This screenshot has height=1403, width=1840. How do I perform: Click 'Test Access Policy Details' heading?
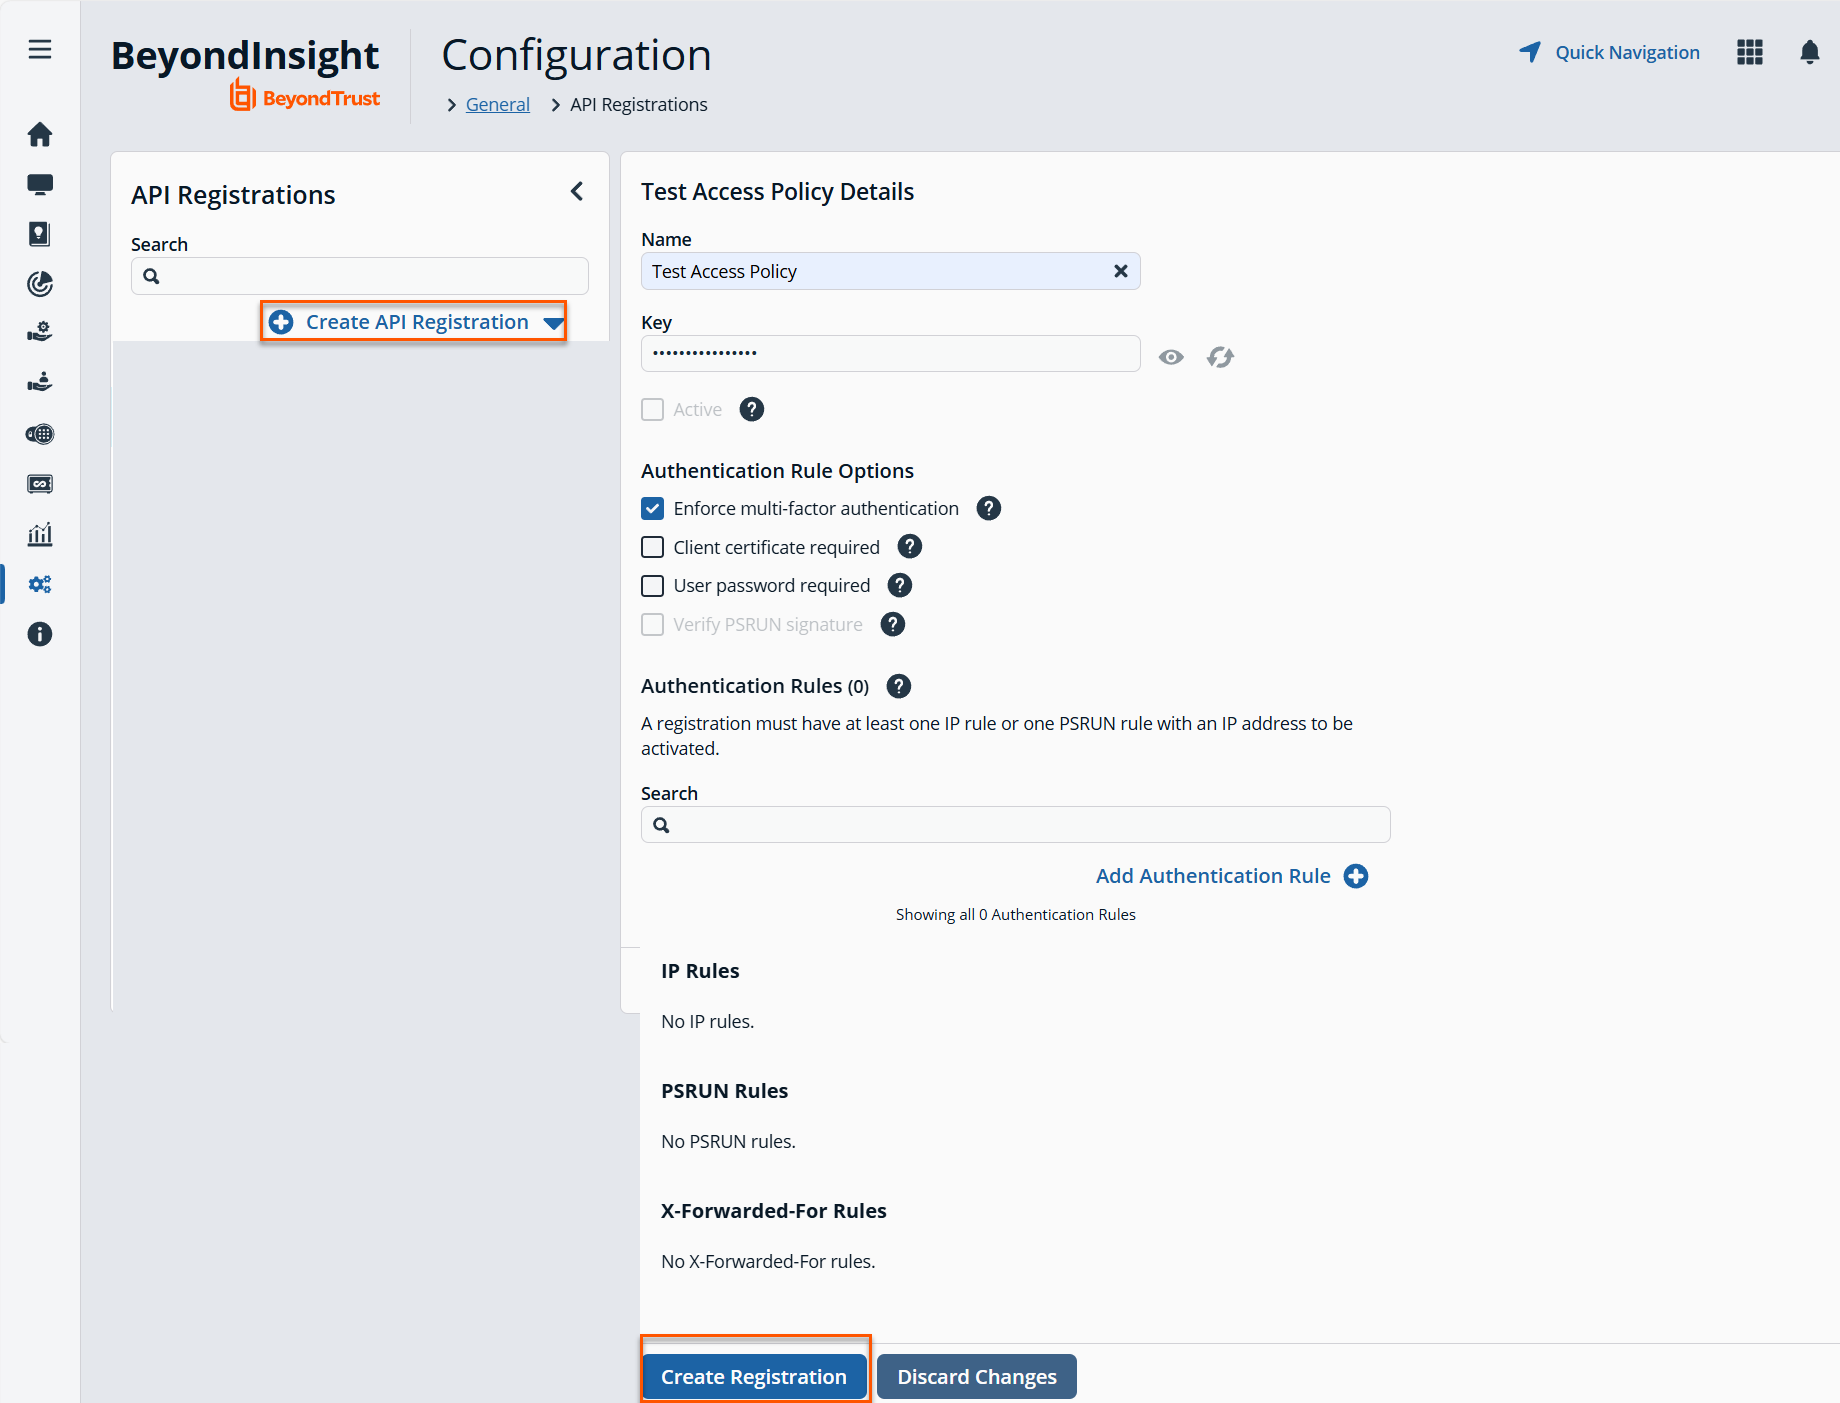pos(777,192)
